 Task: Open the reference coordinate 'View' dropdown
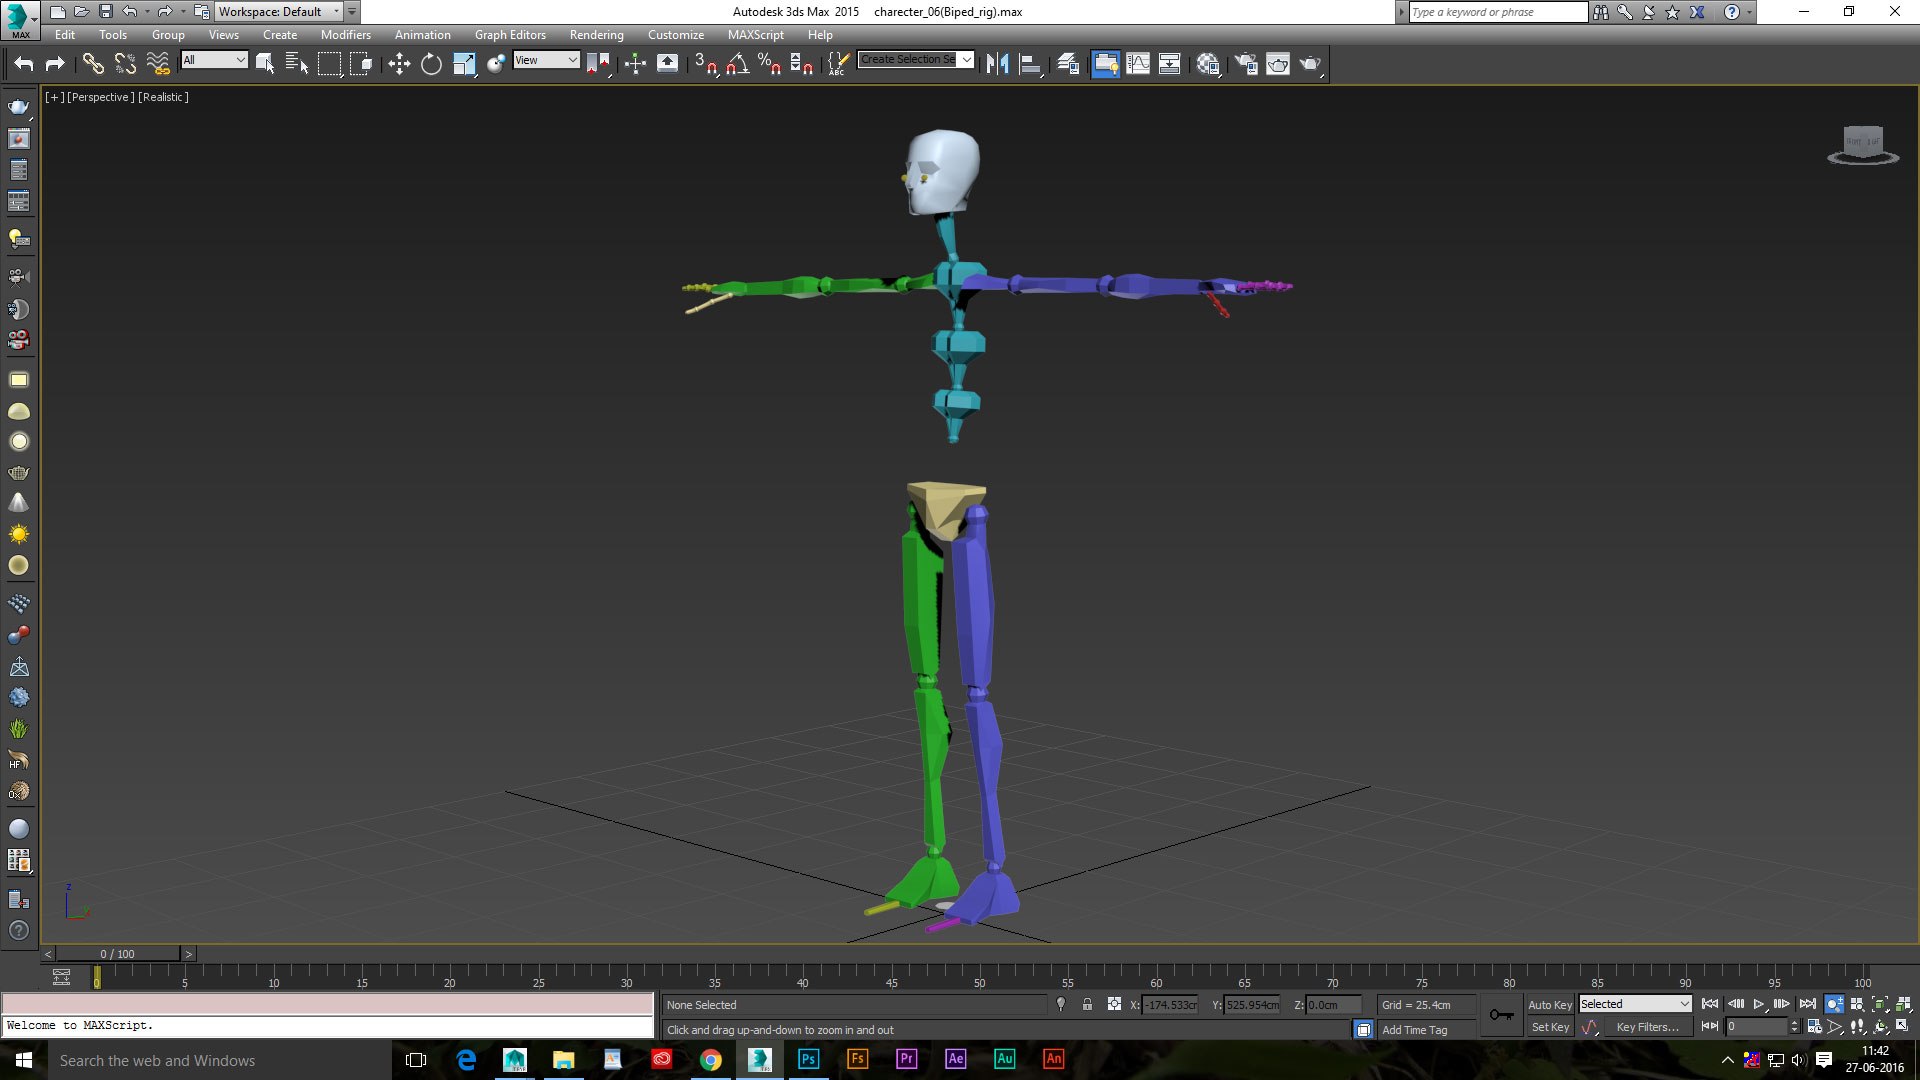[x=546, y=60]
